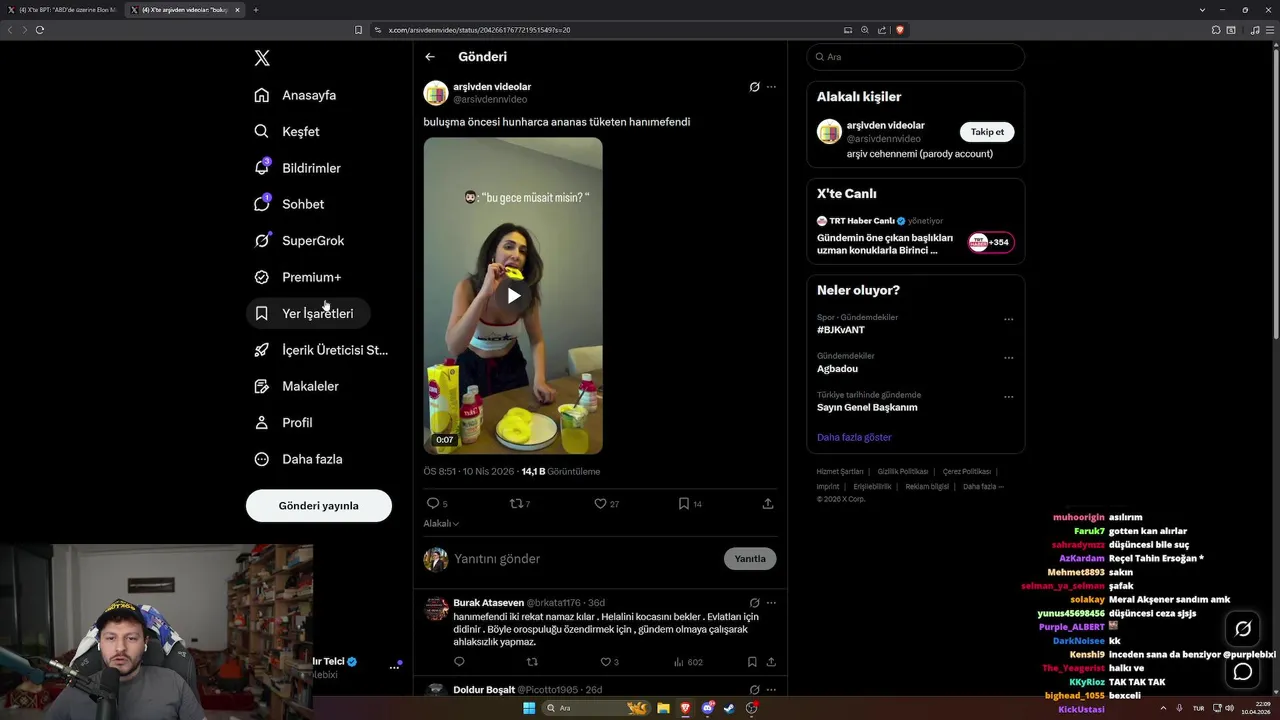The height and width of the screenshot is (720, 1280).
Task: Open the account switcher three-dot menu
Action: tap(394, 667)
